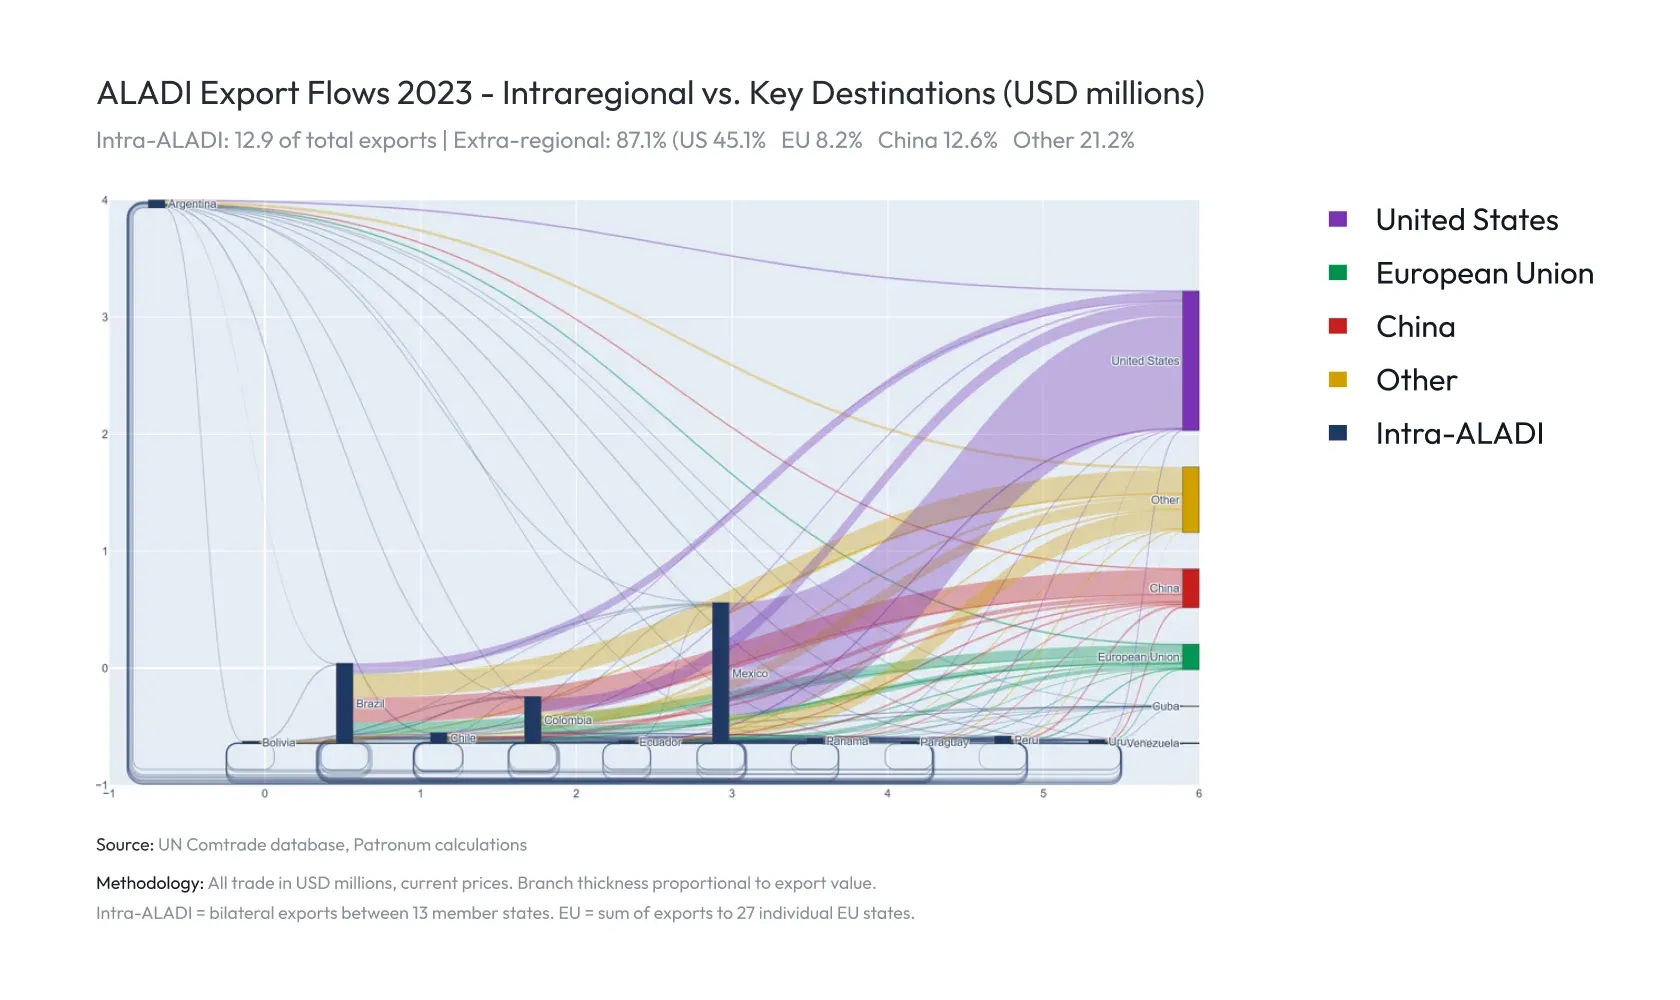Viewport: 1680px width, 1000px height.
Task: Toggle the Intra-ALADI legend entry
Action: click(1459, 433)
